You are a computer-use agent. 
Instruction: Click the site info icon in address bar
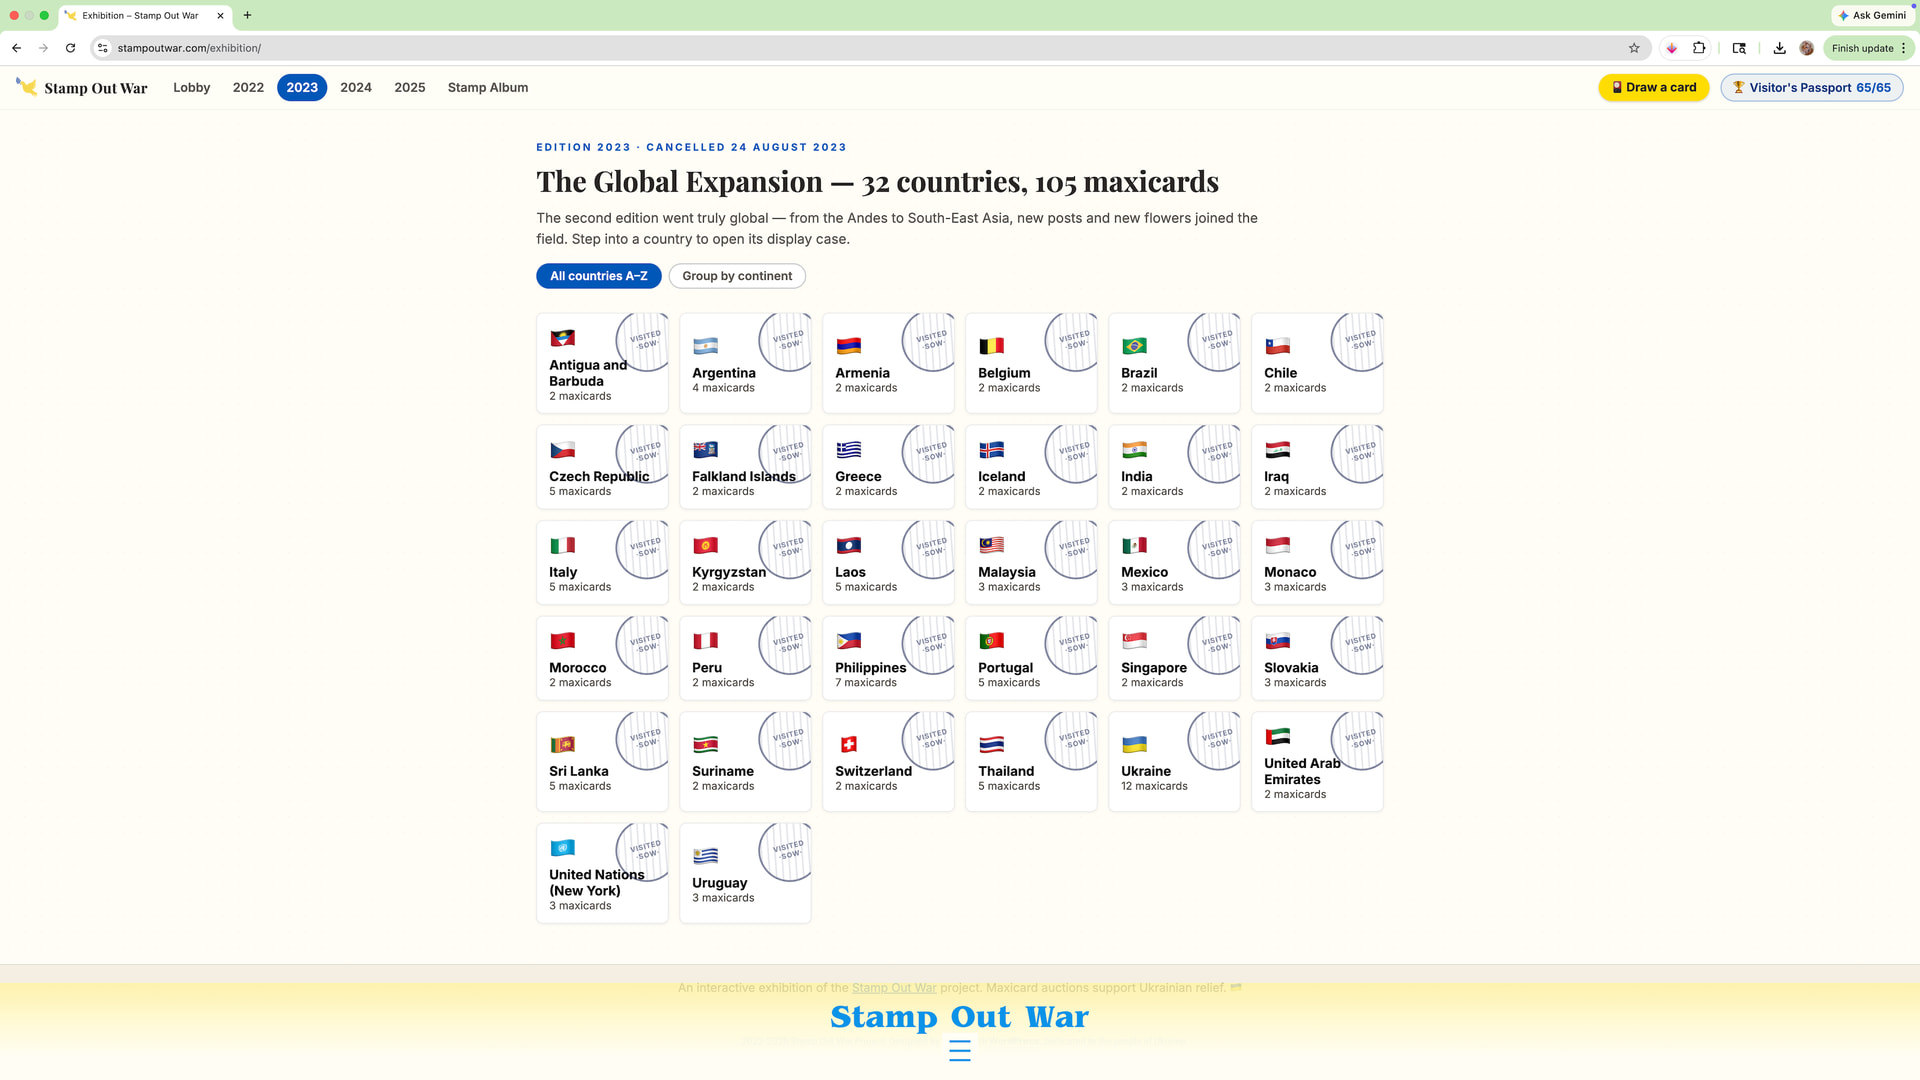pos(102,48)
